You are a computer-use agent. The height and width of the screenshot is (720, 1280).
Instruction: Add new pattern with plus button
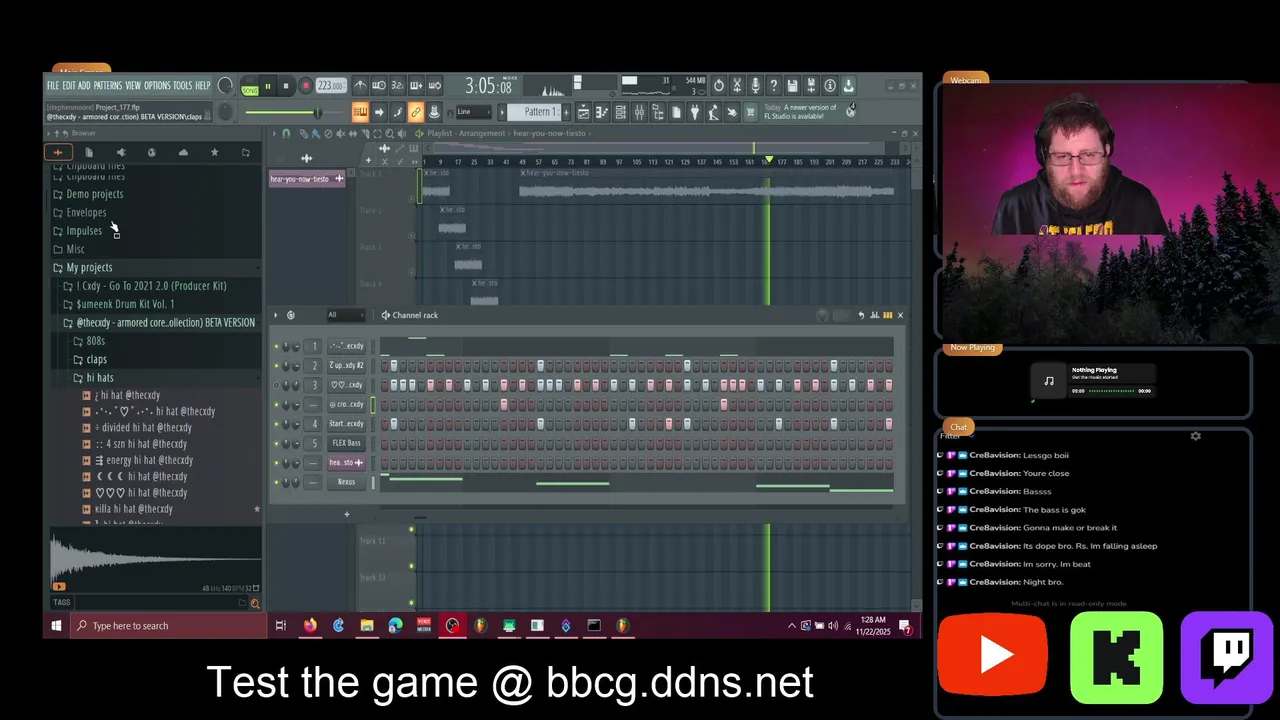(x=567, y=112)
